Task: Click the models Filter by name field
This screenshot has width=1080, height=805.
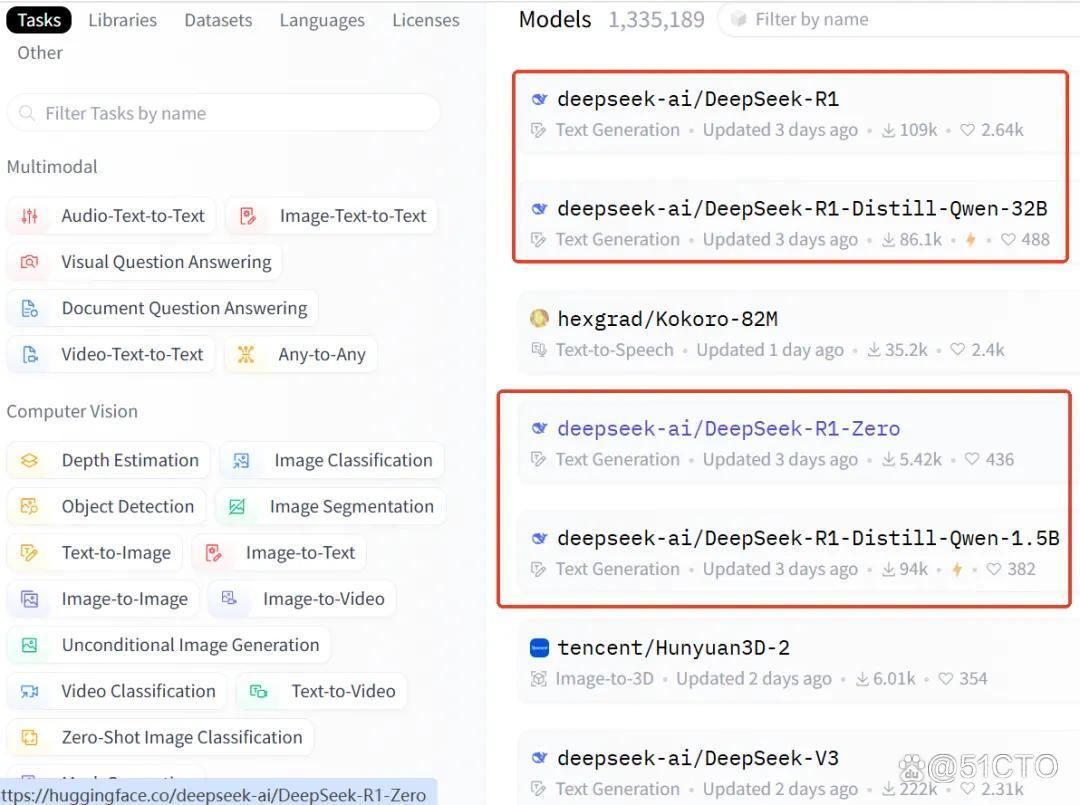Action: point(899,19)
